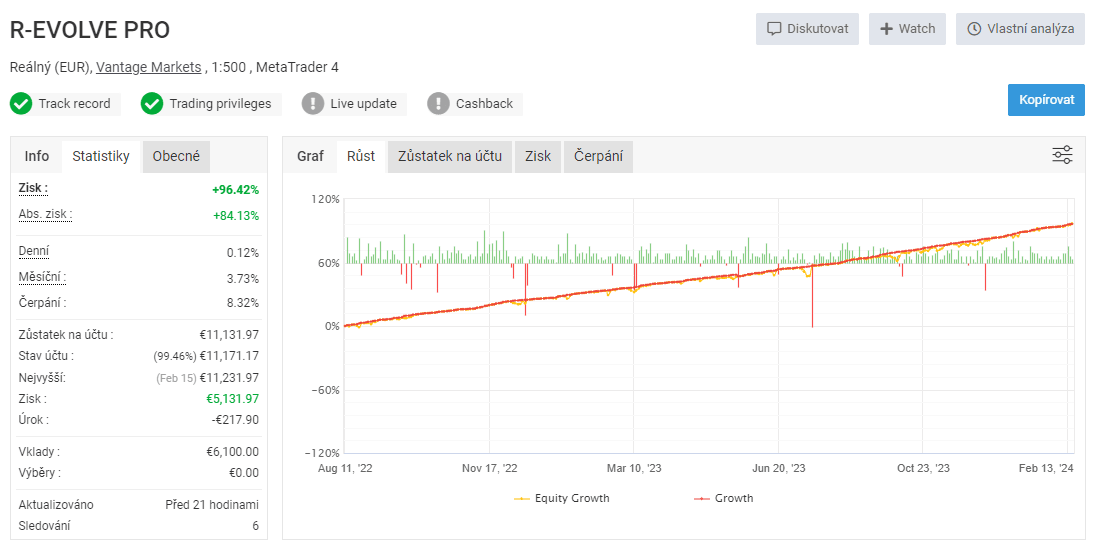Show the Čerpání chart tab

tap(598, 156)
